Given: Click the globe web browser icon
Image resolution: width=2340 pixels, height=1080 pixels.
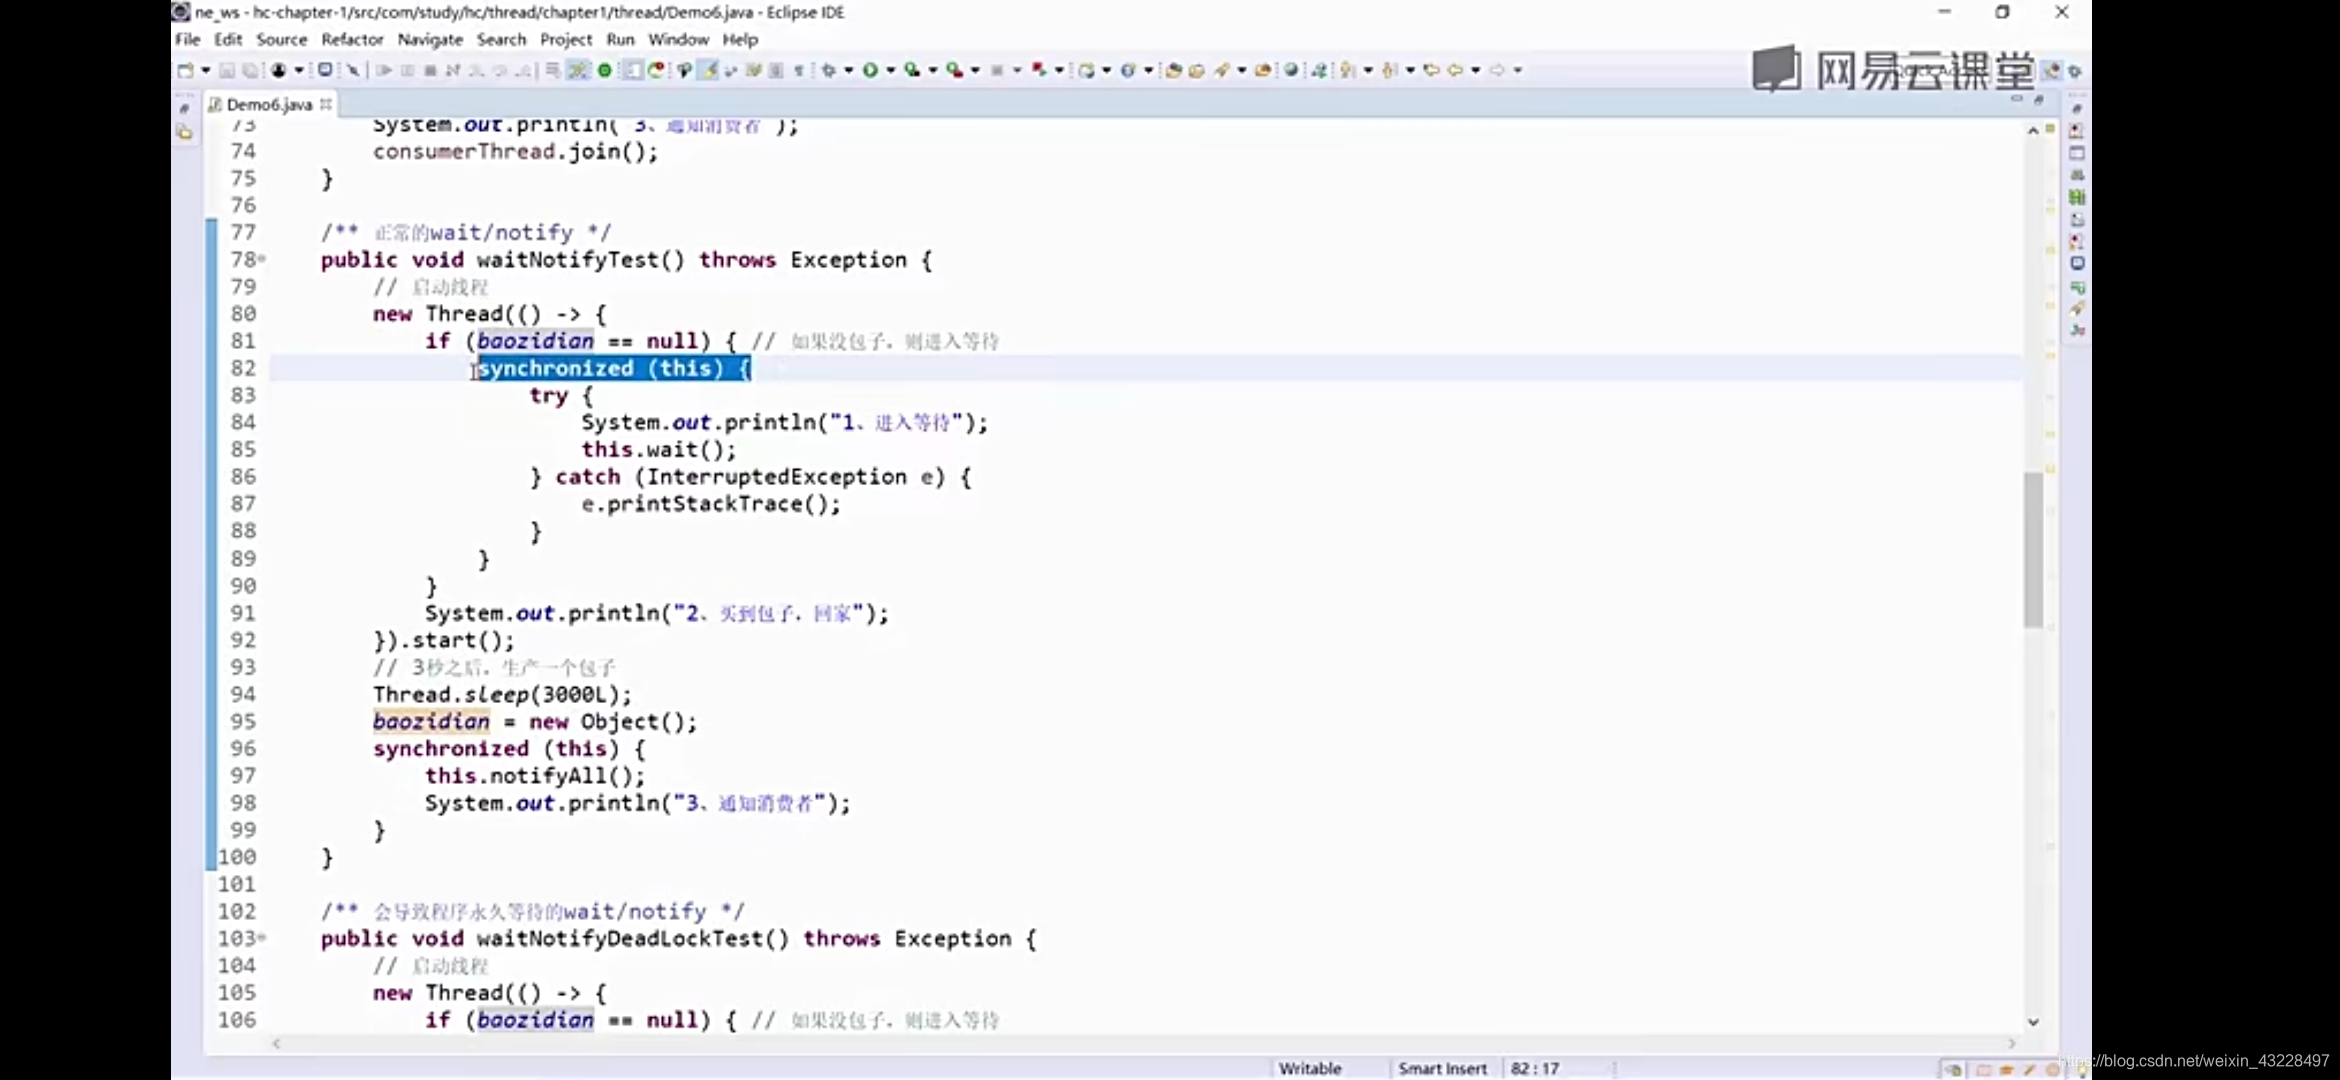Looking at the screenshot, I should (1291, 70).
